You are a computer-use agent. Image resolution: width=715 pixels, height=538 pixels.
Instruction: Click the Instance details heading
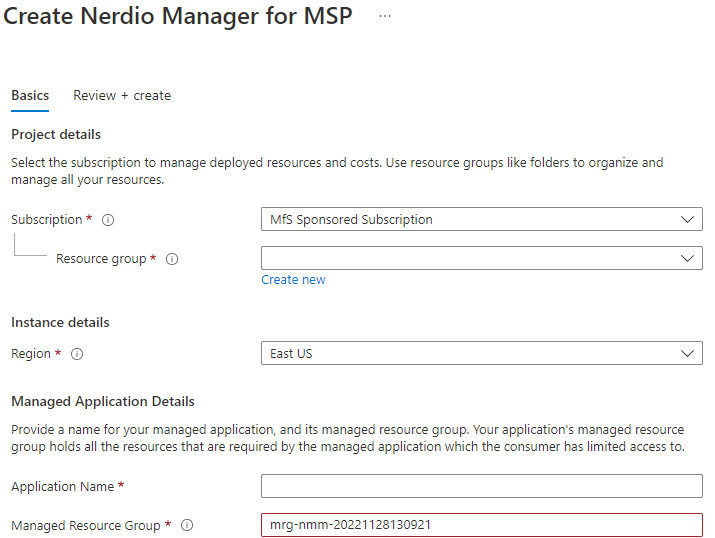[60, 322]
